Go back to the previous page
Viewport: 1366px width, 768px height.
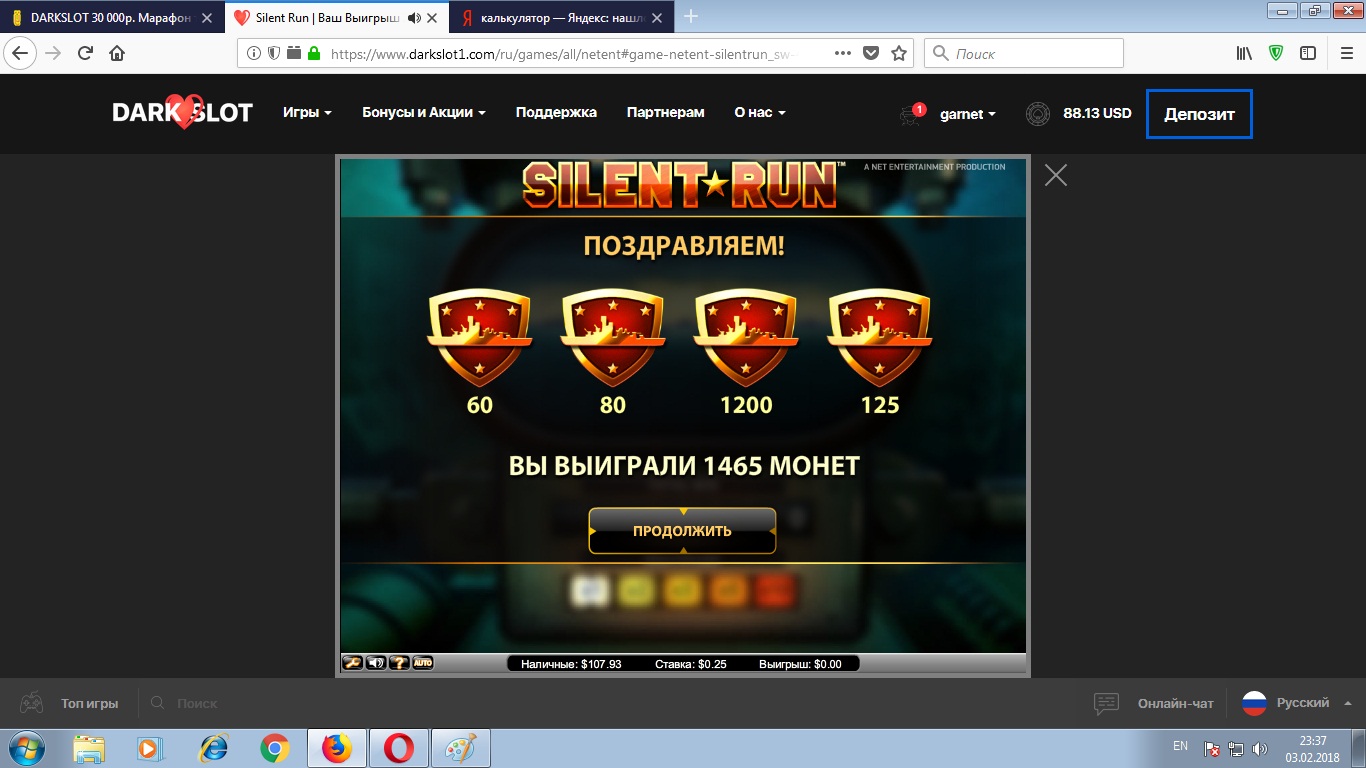point(22,54)
